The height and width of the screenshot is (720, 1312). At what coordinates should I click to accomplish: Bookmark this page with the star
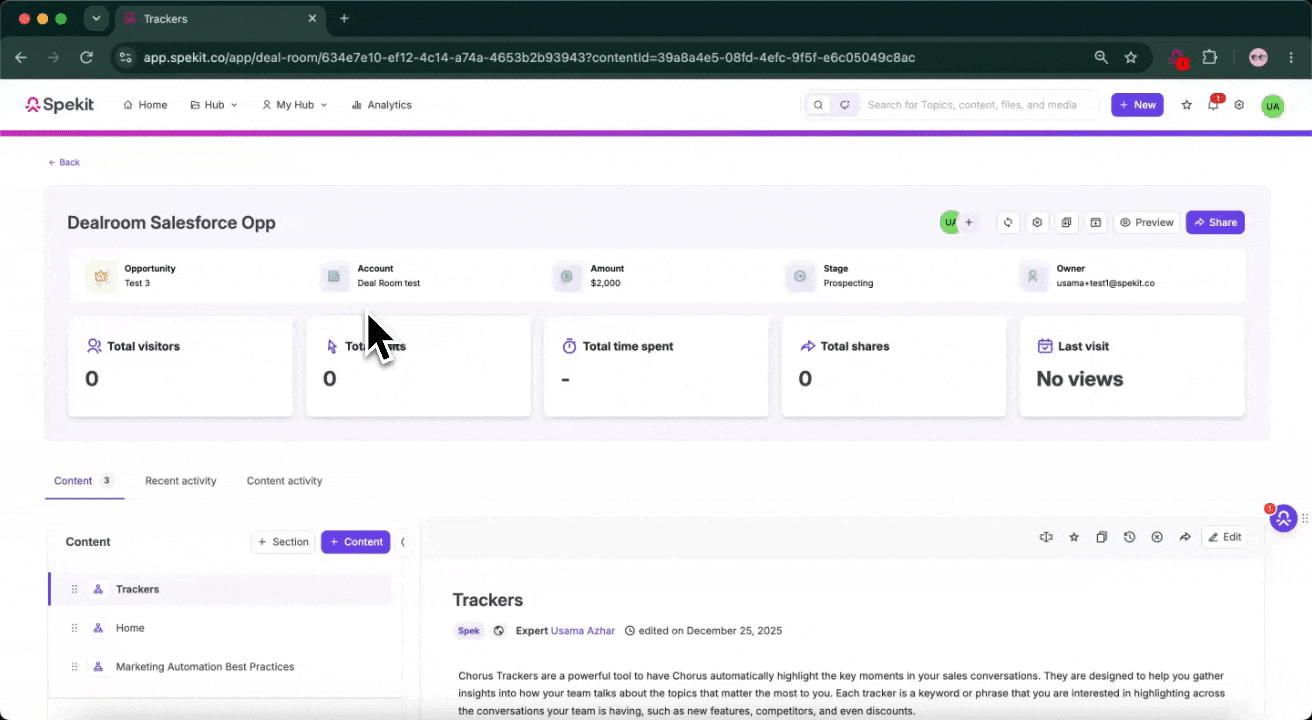1131,58
